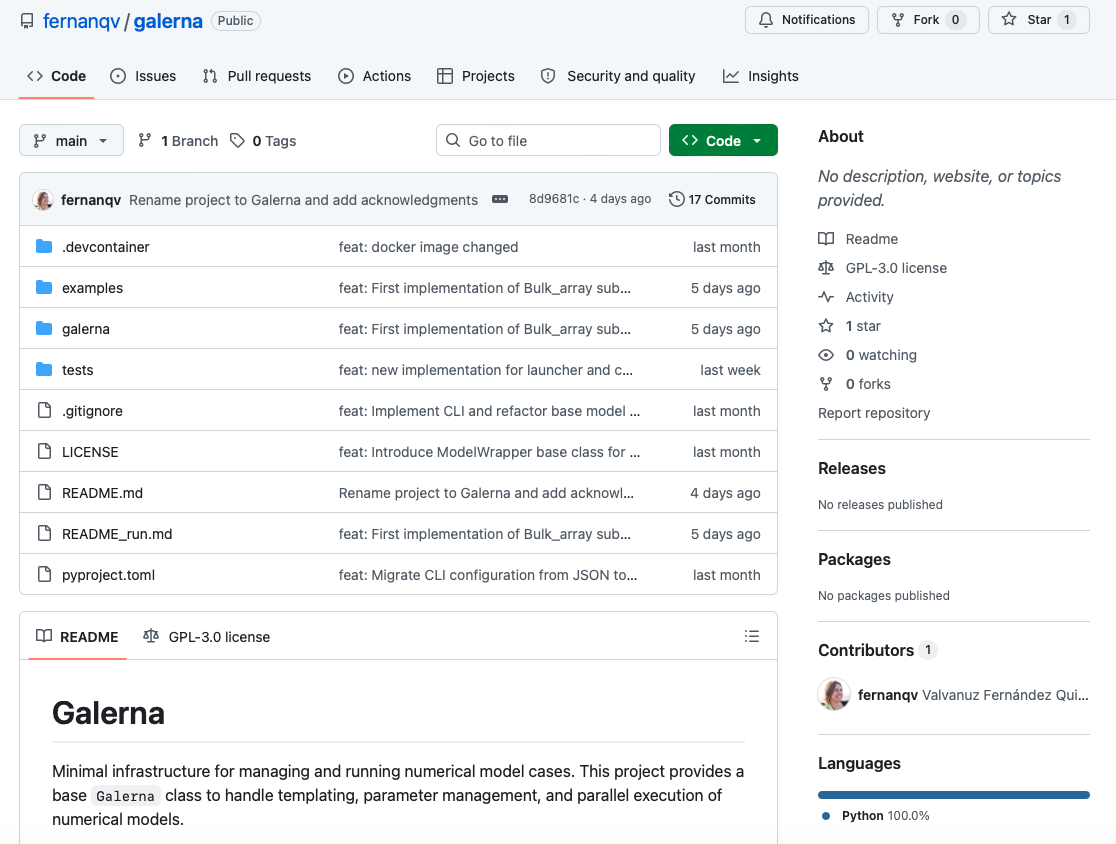
Task: Open the .devcontainer folder
Action: coord(105,247)
